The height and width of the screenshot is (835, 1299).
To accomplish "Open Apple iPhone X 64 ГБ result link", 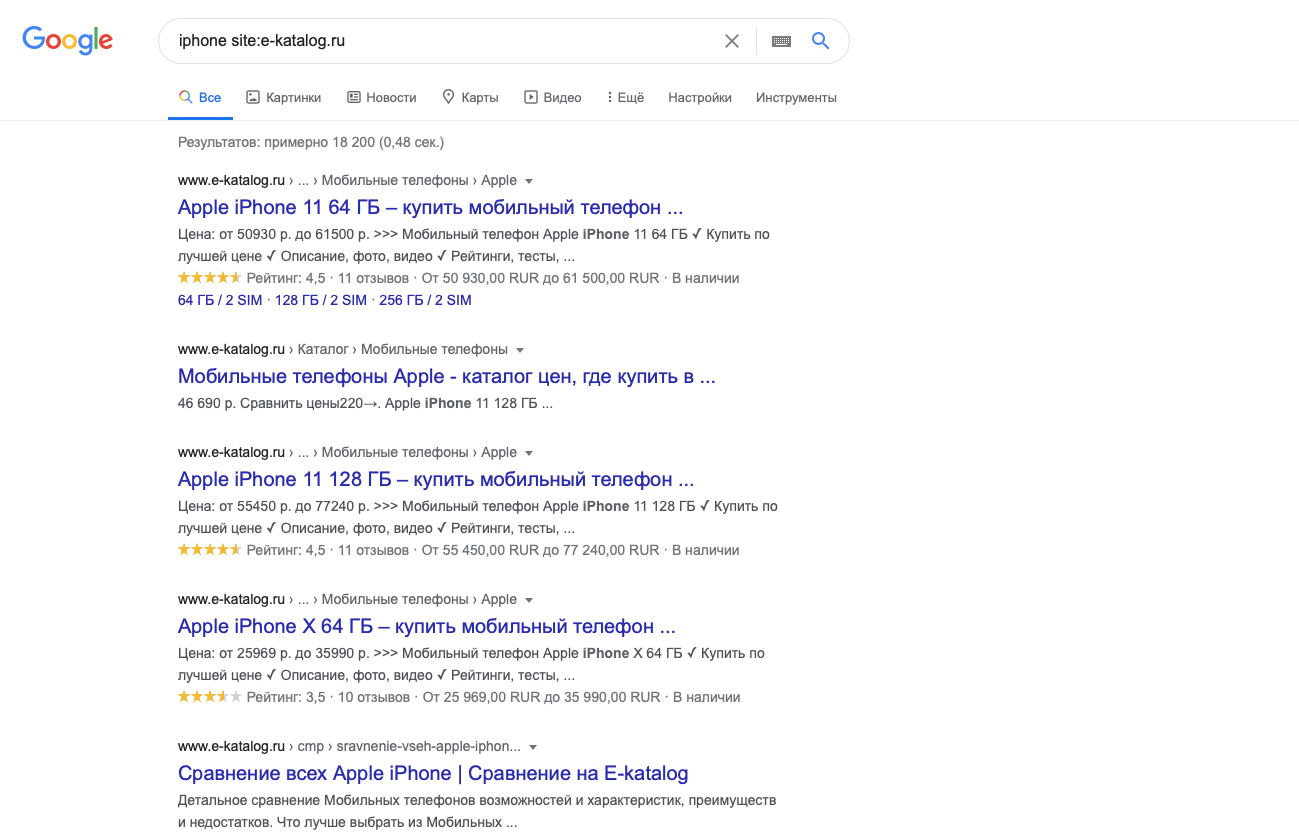I will [427, 626].
